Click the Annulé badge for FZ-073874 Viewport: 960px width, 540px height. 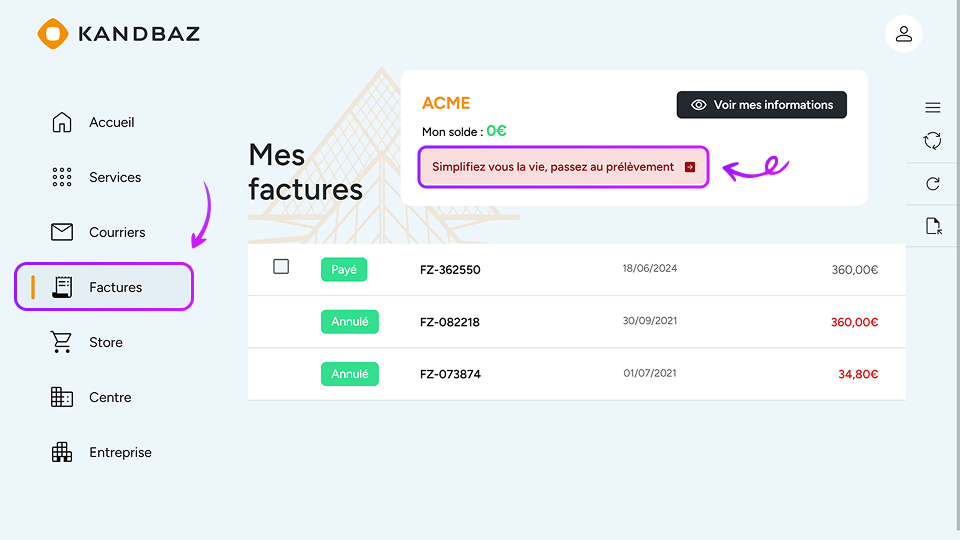click(x=349, y=374)
